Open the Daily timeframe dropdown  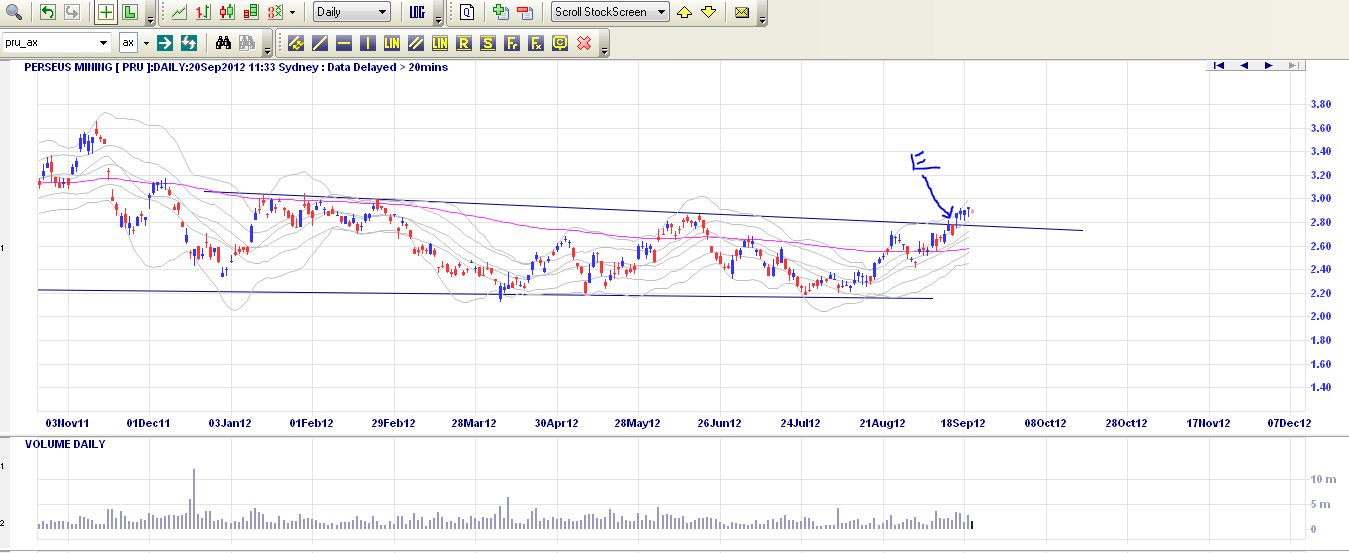(352, 12)
